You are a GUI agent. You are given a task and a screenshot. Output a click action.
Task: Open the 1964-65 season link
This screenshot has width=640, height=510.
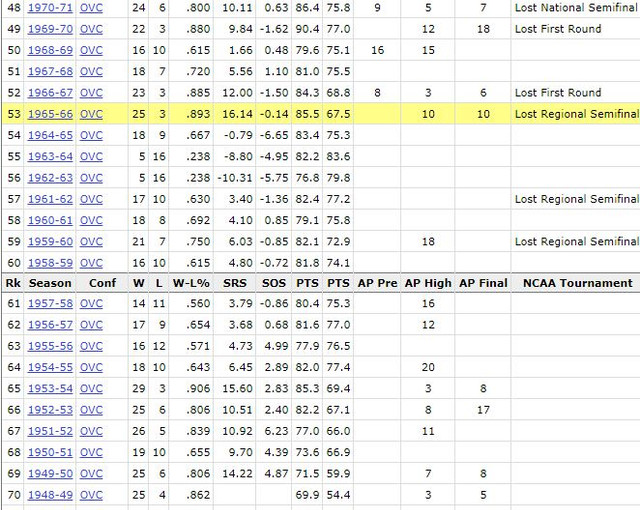pyautogui.click(x=50, y=135)
